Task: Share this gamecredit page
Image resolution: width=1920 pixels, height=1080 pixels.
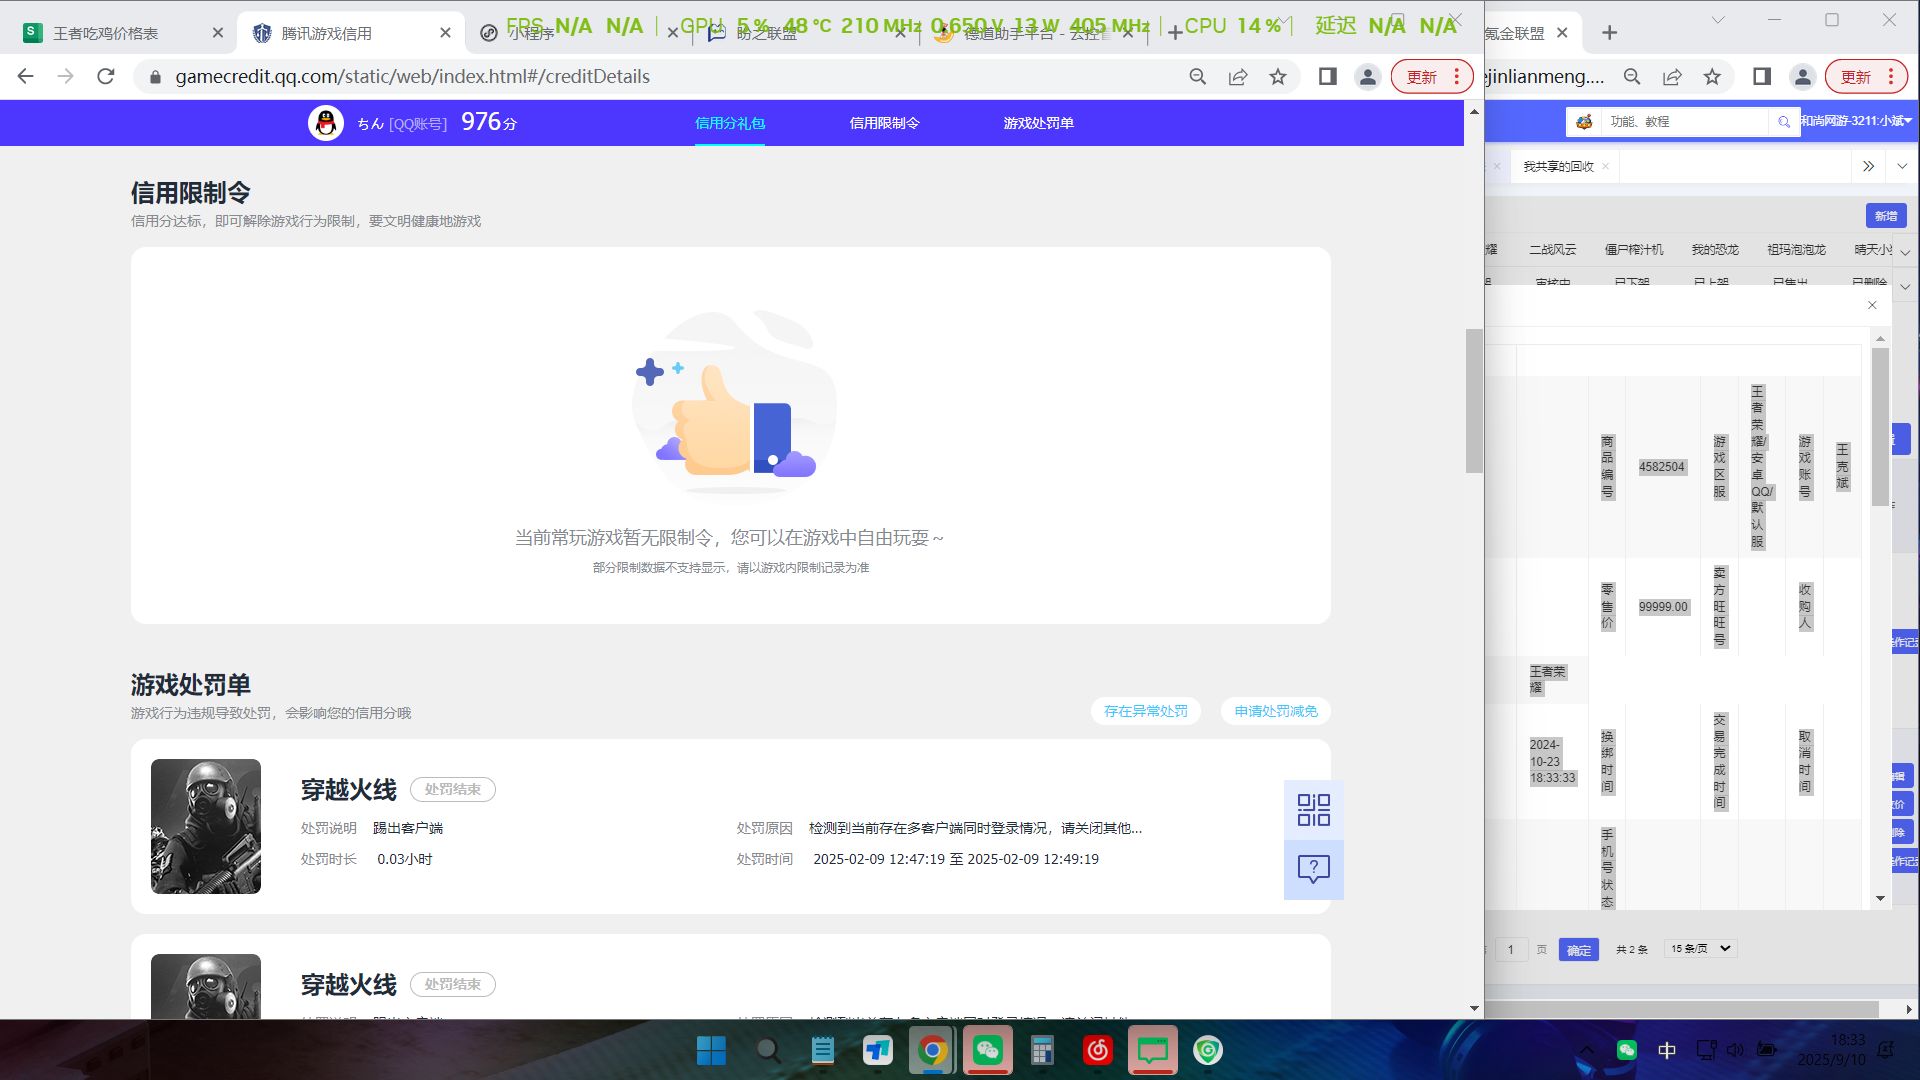Action: click(1238, 76)
